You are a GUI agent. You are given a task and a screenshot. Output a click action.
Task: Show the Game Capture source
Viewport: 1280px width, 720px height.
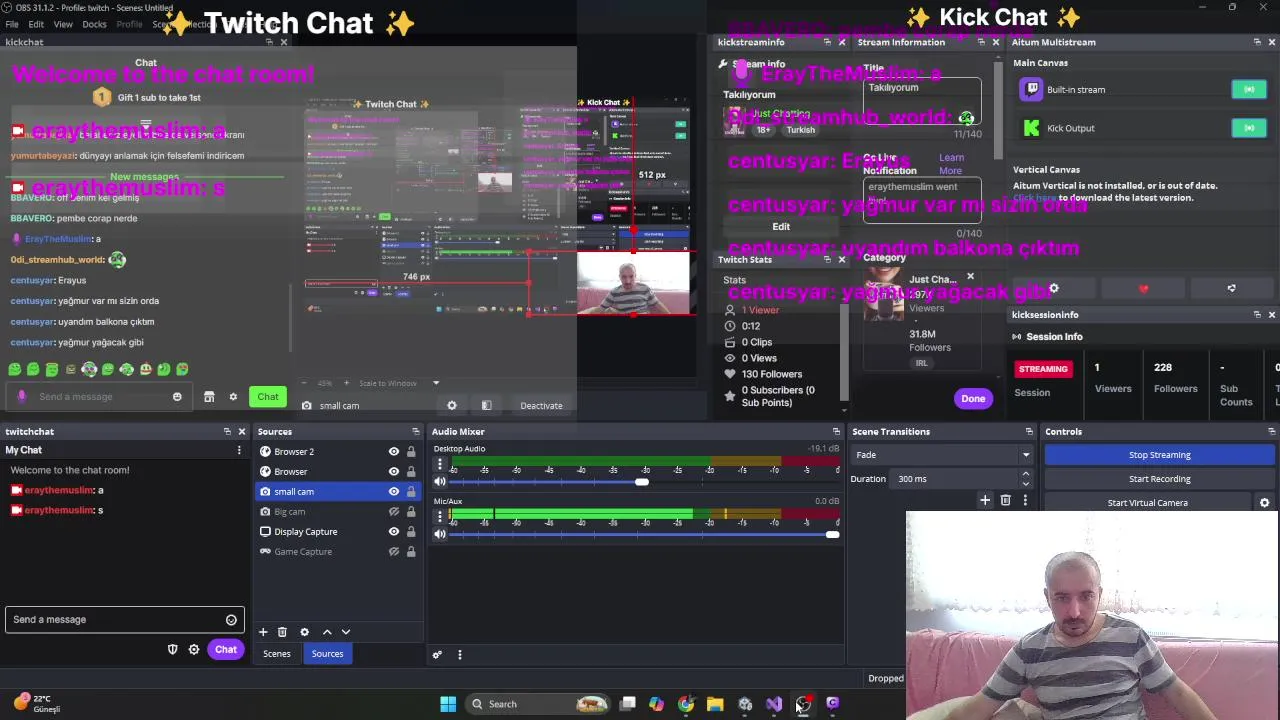[394, 552]
